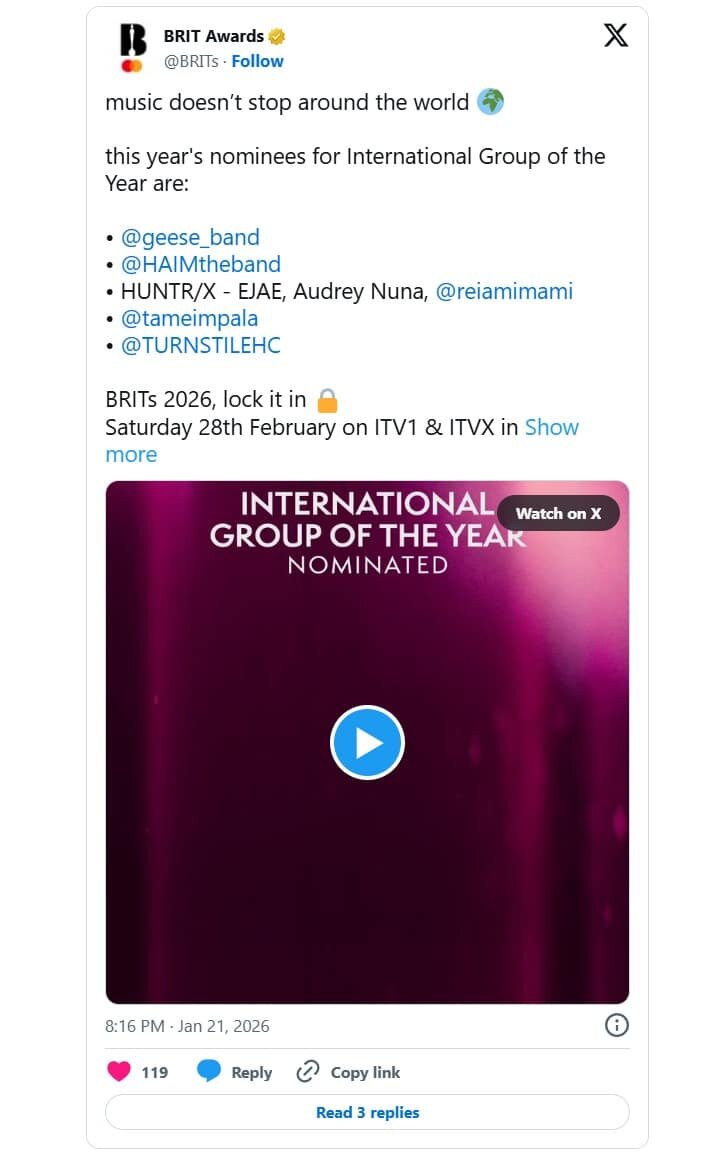Open the @TURNSTILEHC profile link
The image size is (728, 1152).
point(199,345)
